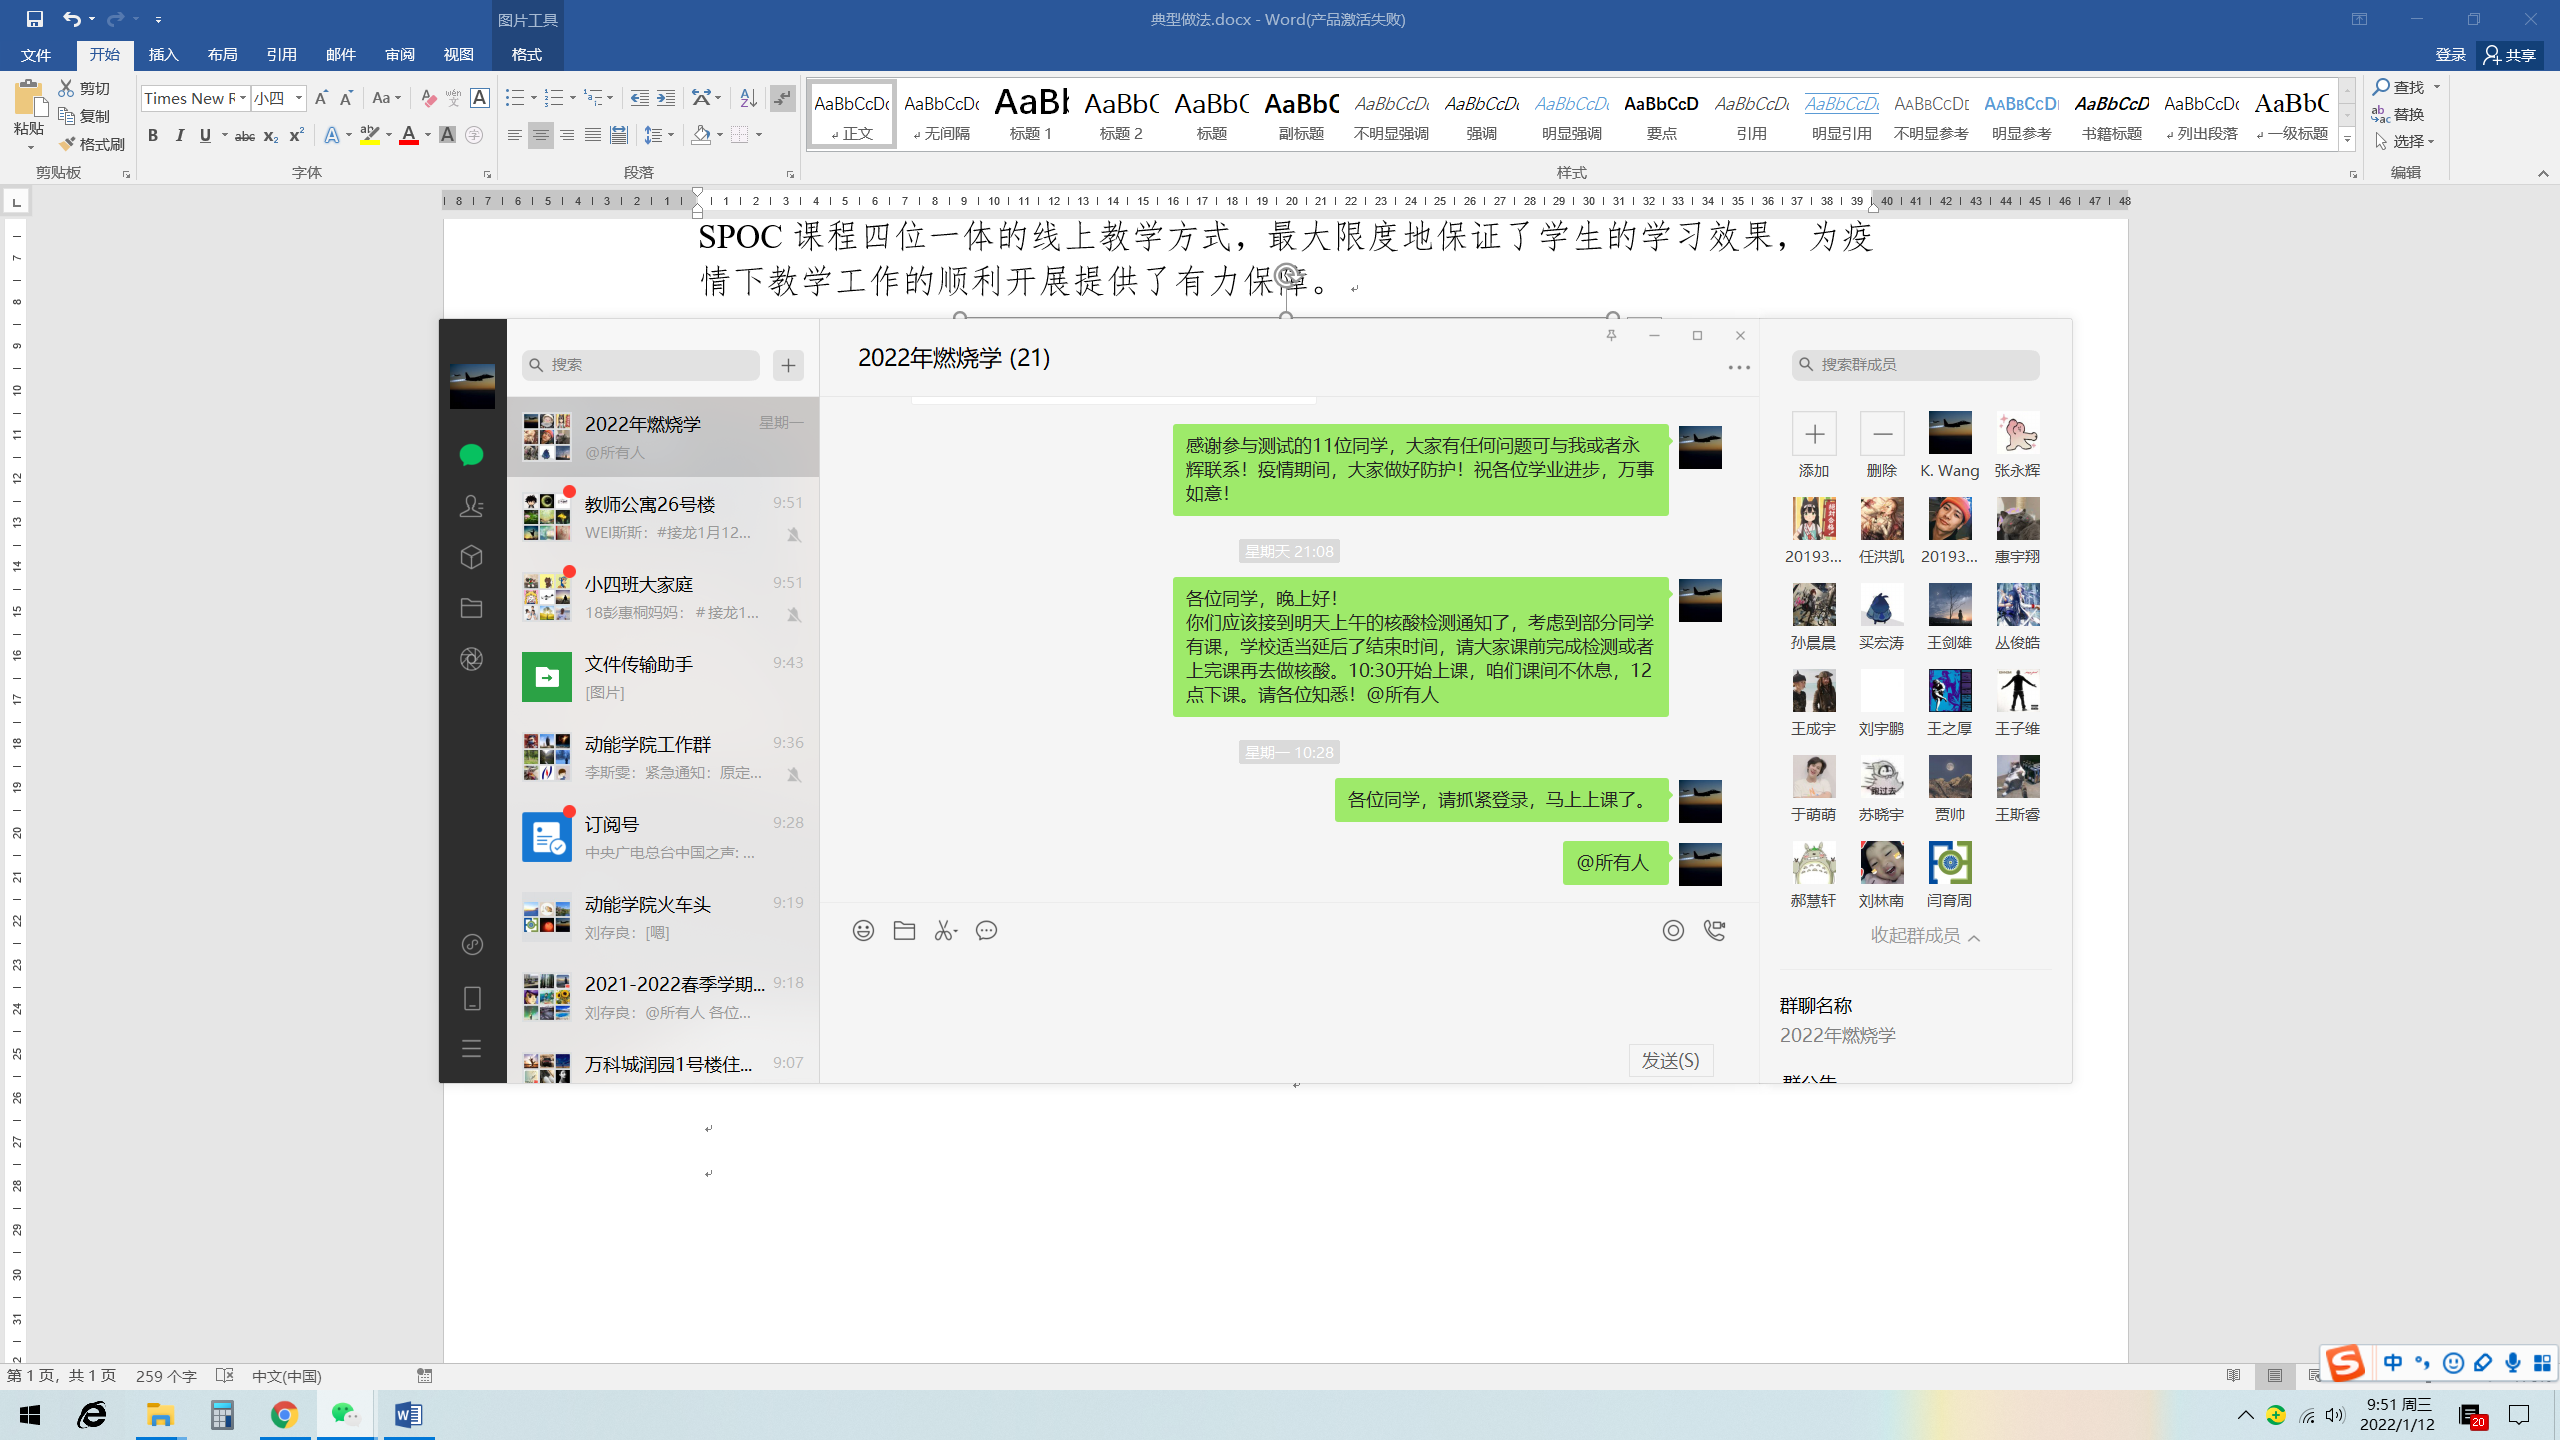The image size is (2560, 1440).
Task: Click the bullet list icon
Action: tap(514, 98)
